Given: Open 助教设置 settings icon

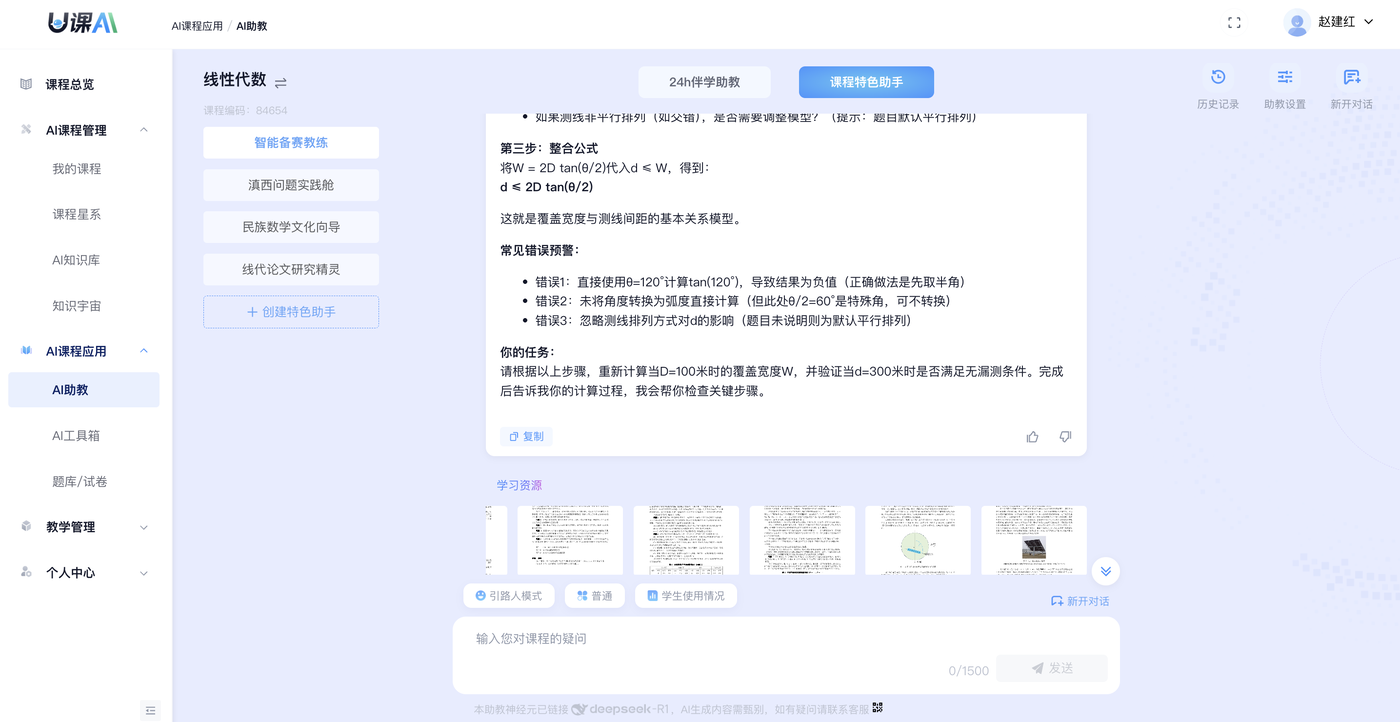Looking at the screenshot, I should 1284,78.
